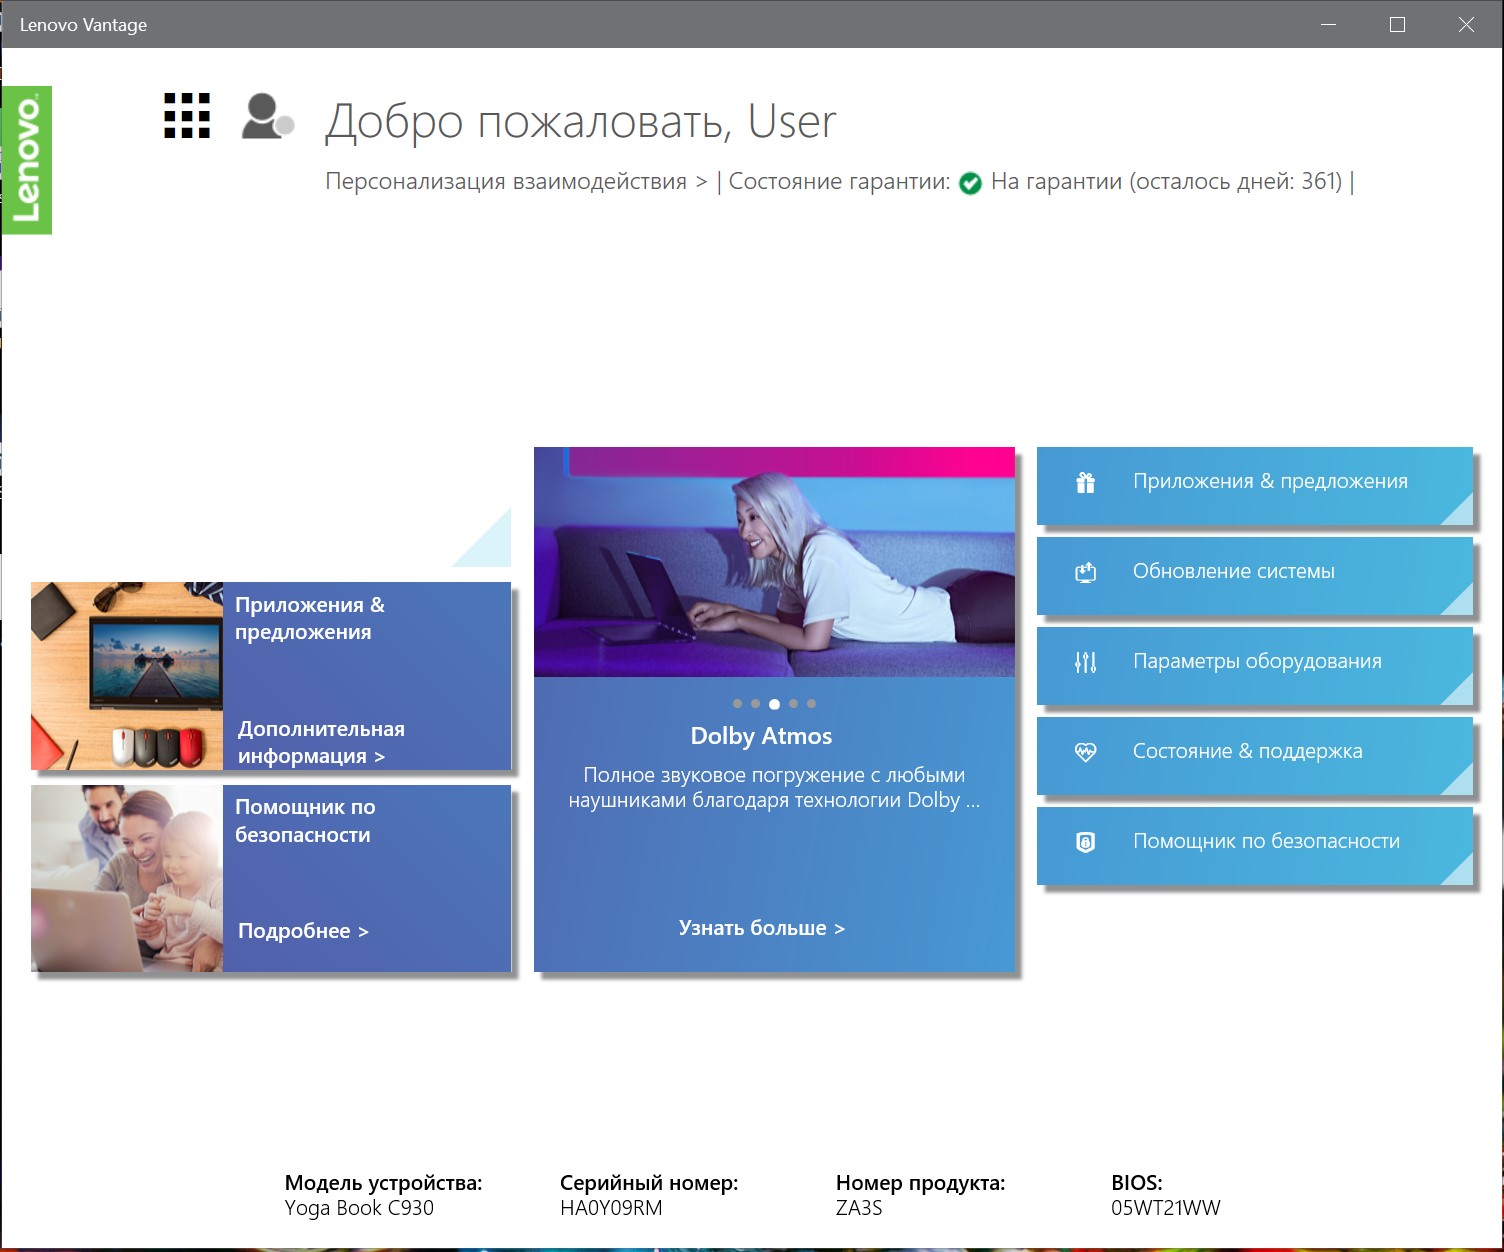Click the family with laptop thumbnail
The width and height of the screenshot is (1504, 1252).
[127, 878]
